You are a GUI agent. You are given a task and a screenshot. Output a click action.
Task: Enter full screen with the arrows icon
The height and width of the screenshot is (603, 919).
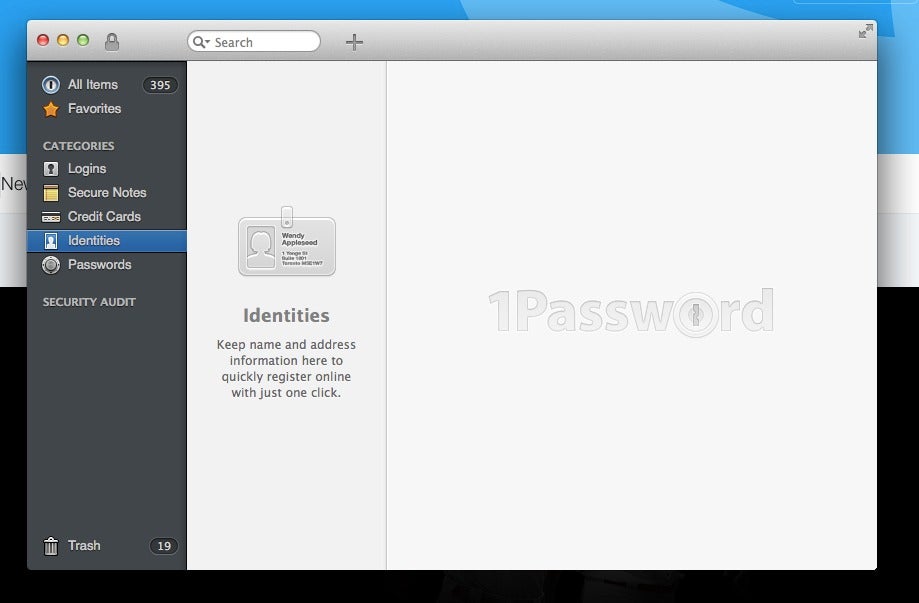tap(866, 30)
